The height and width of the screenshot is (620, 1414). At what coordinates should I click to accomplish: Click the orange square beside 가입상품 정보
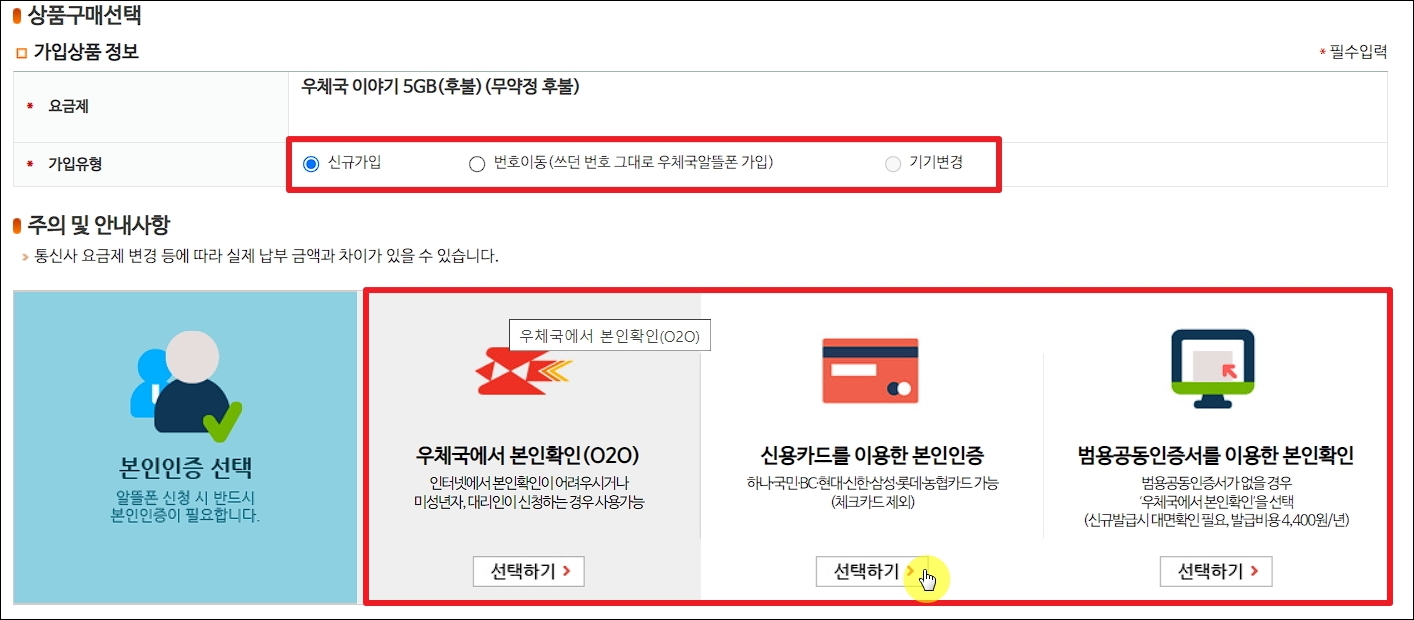coord(21,53)
